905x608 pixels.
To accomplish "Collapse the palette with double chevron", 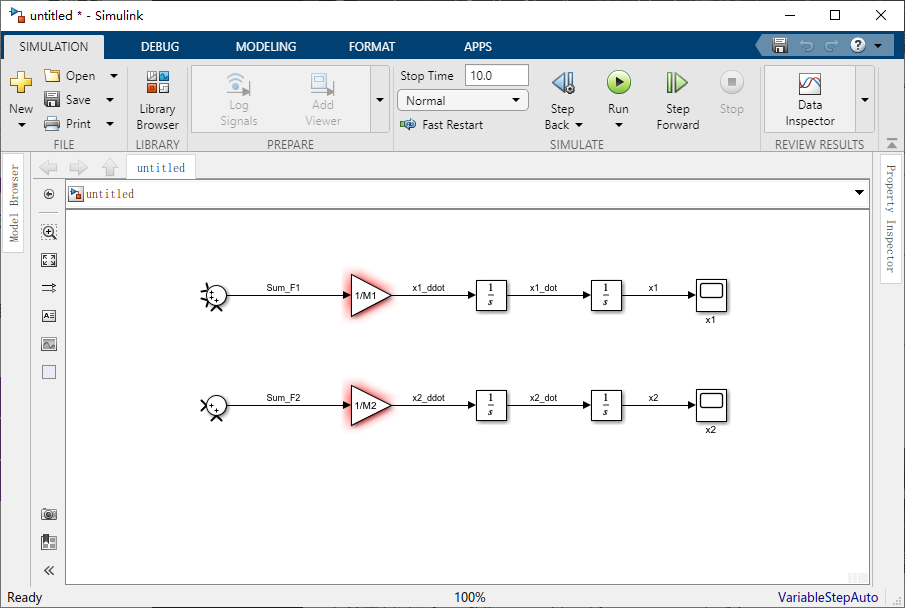I will (x=49, y=570).
